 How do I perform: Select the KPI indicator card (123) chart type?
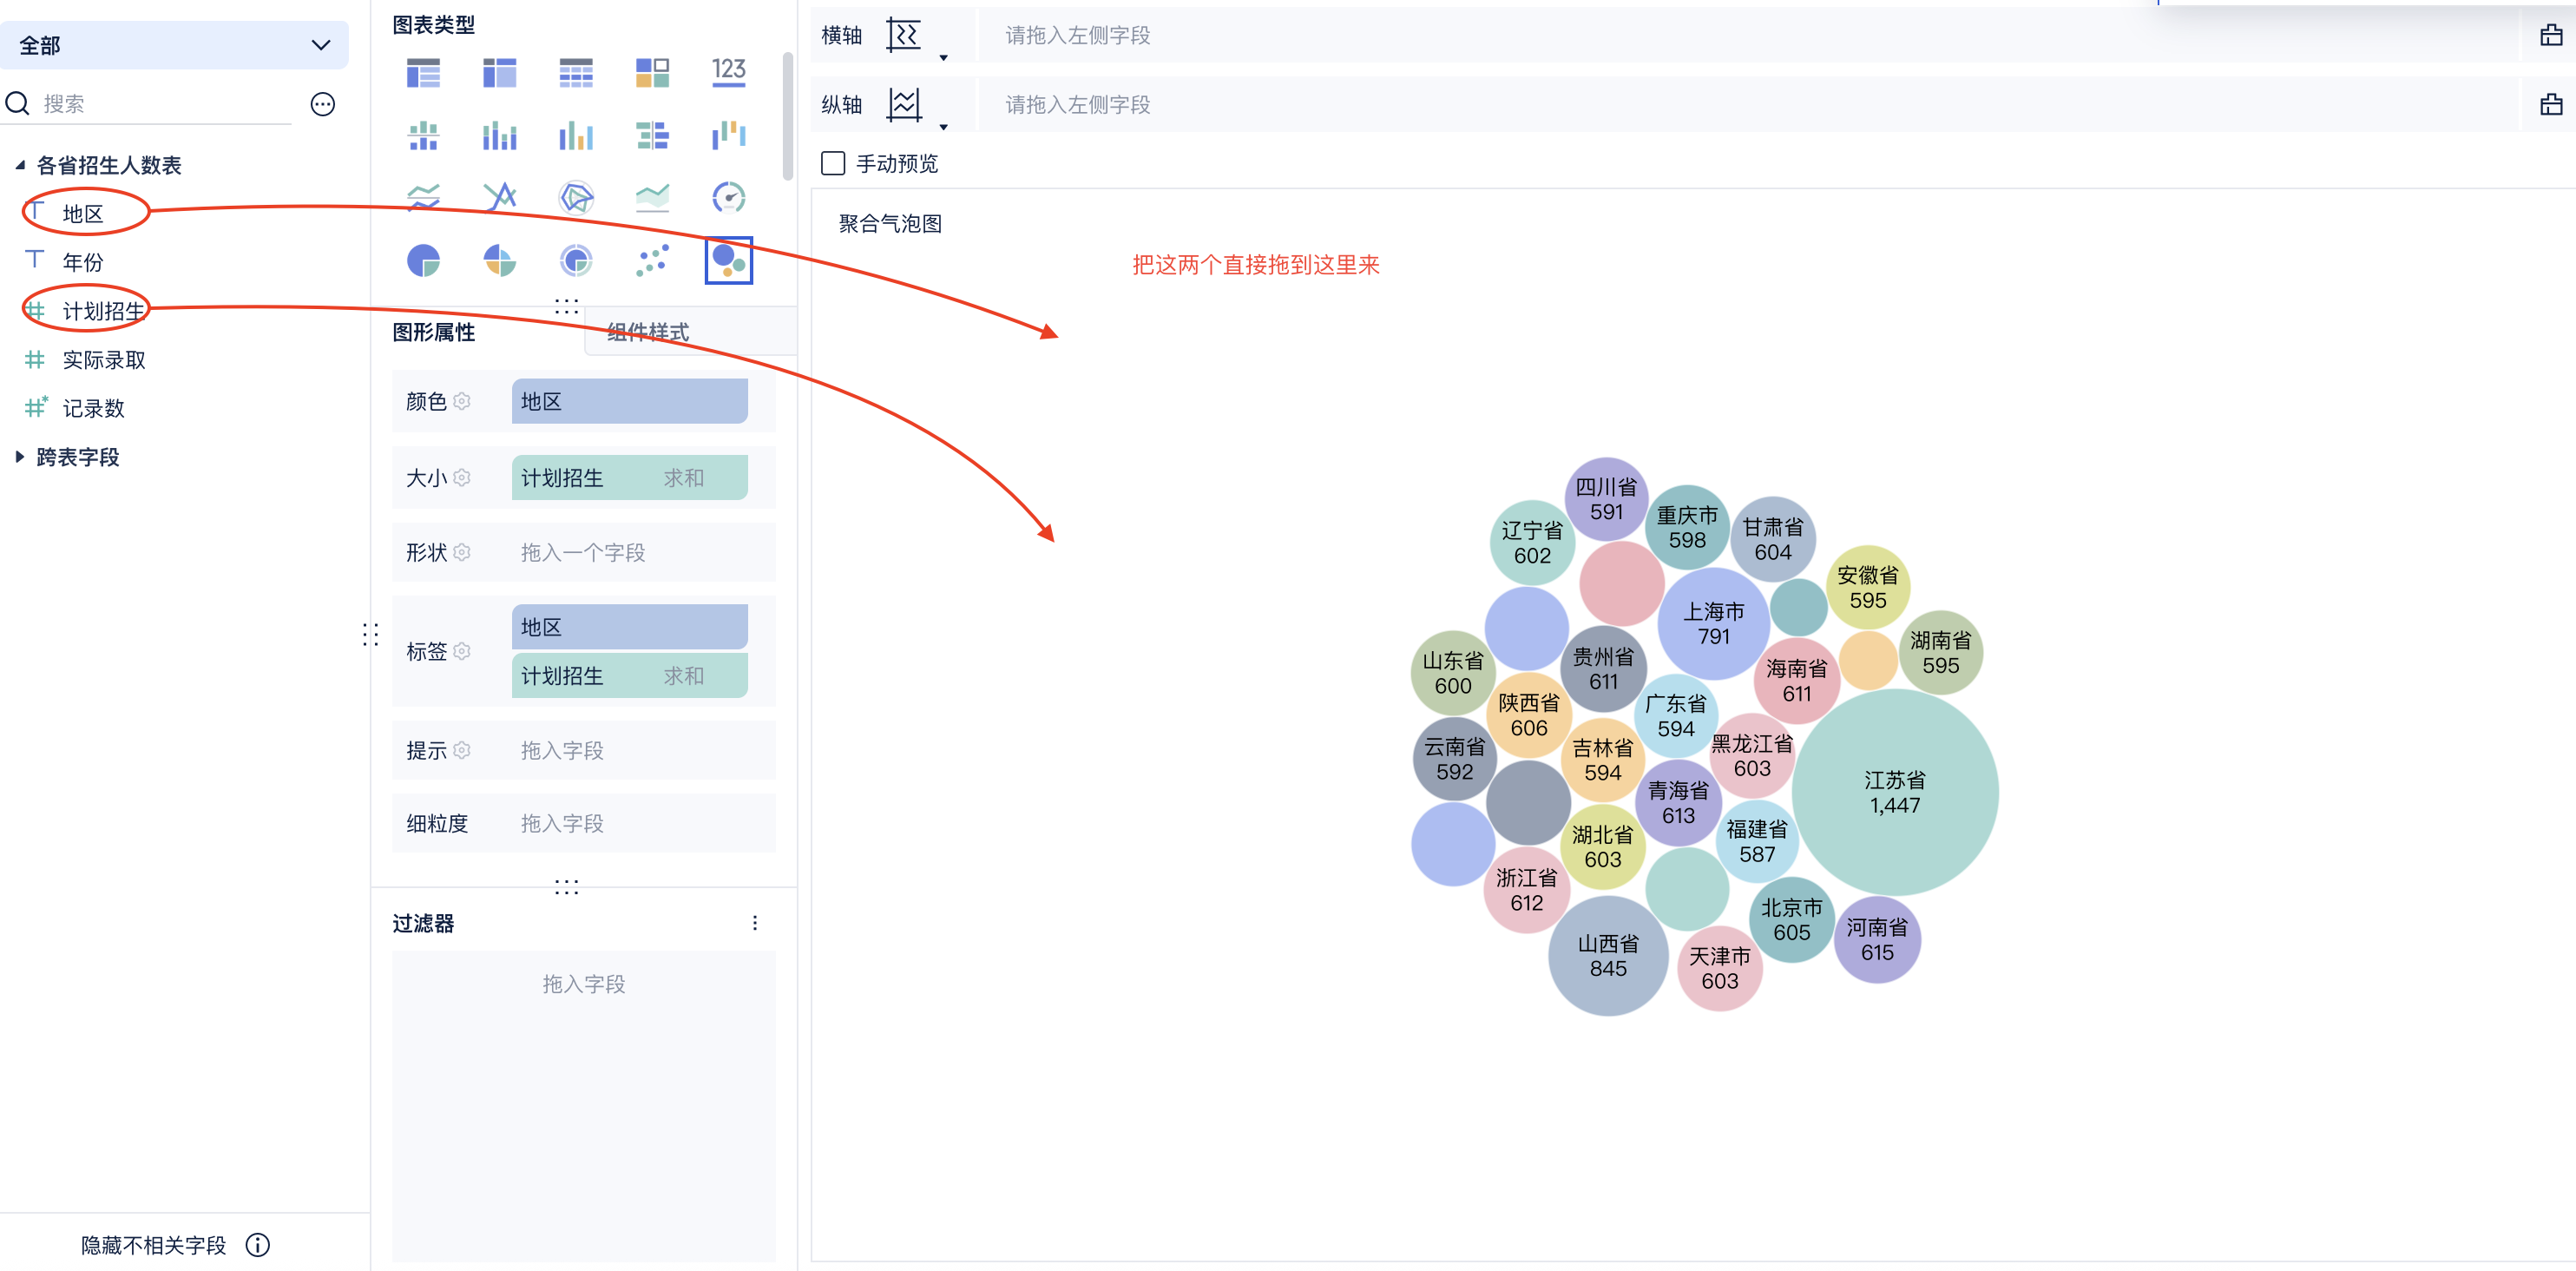[728, 72]
